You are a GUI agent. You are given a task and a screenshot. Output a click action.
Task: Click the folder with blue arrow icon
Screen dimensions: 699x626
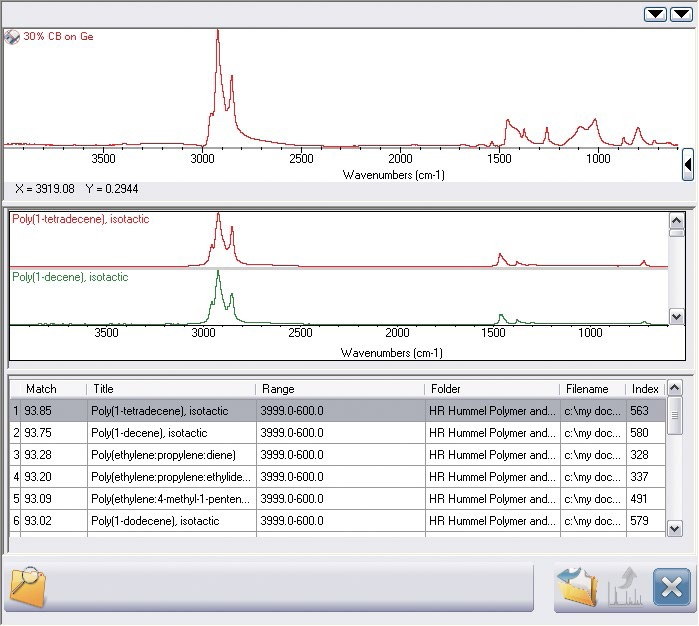point(578,587)
